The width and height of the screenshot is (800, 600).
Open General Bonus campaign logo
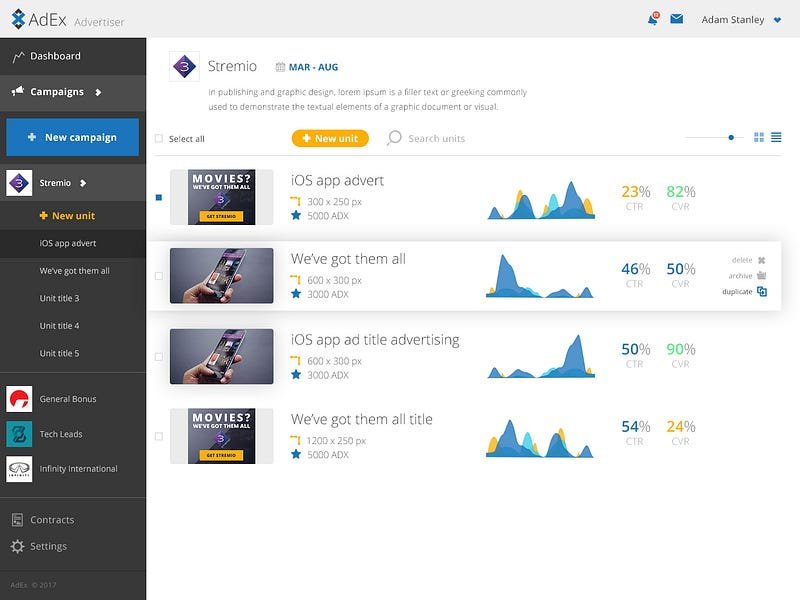click(x=19, y=399)
